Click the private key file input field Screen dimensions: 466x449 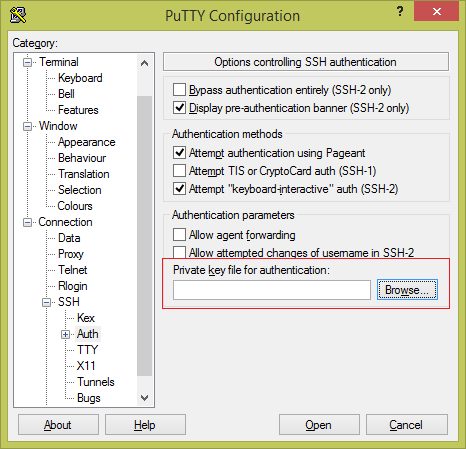(x=272, y=290)
